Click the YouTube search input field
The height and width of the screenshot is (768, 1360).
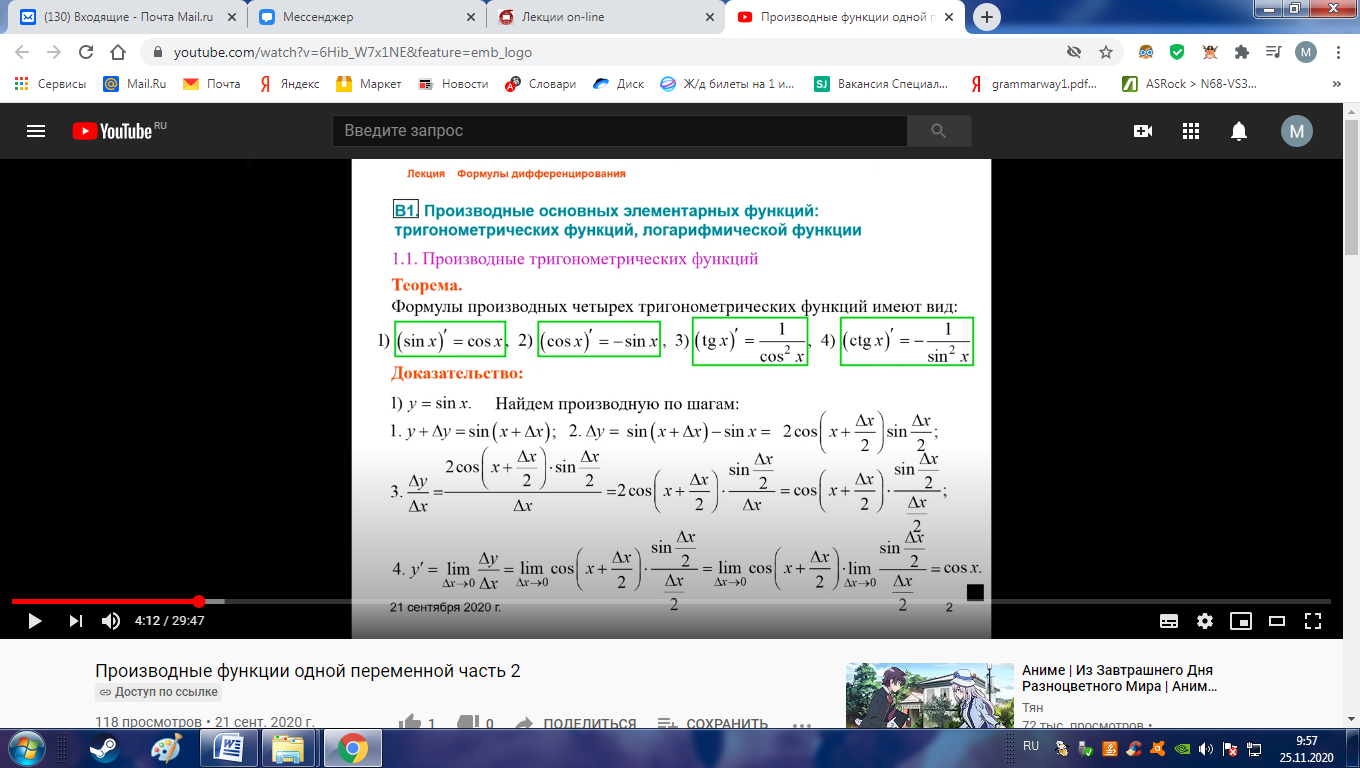[620, 131]
